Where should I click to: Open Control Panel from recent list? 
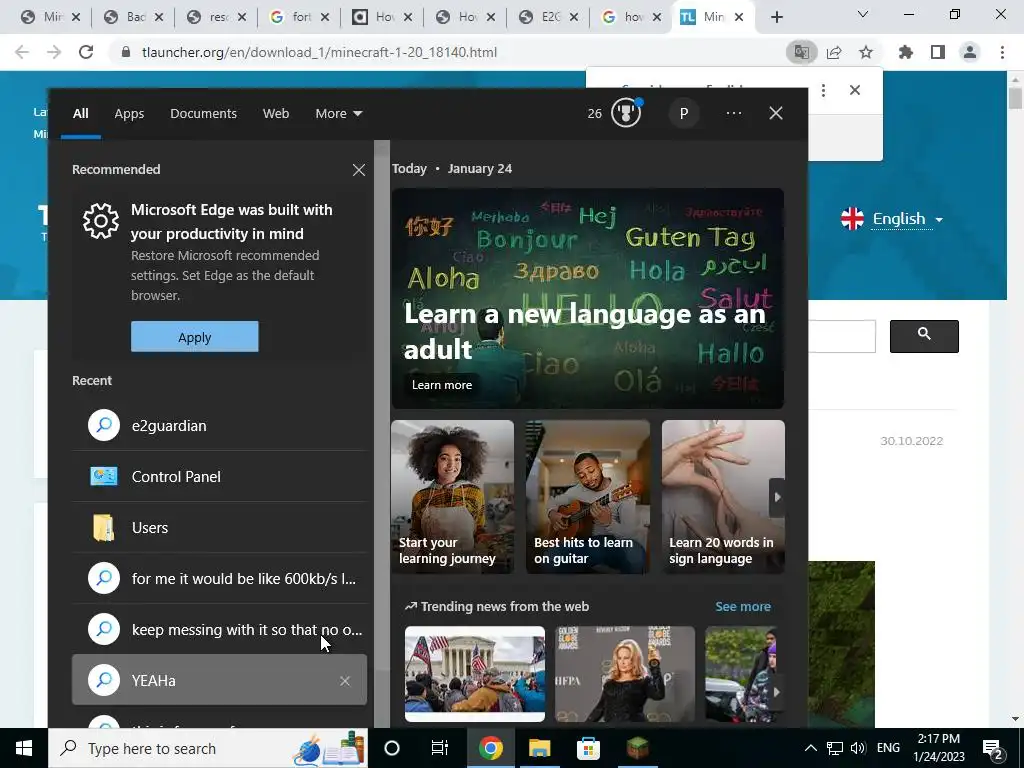[219, 477]
